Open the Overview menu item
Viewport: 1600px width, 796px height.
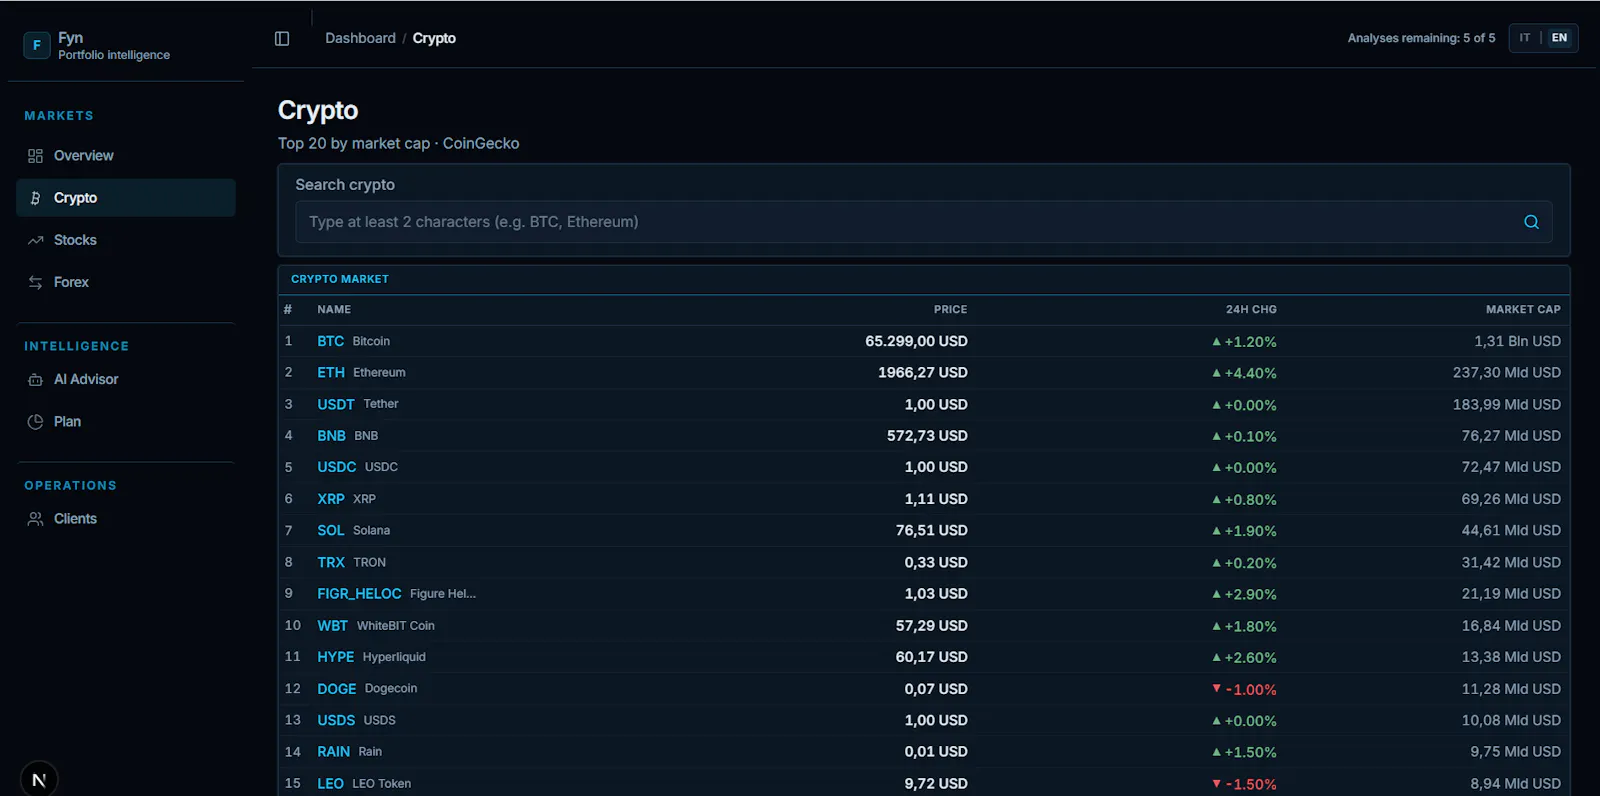[126, 156]
